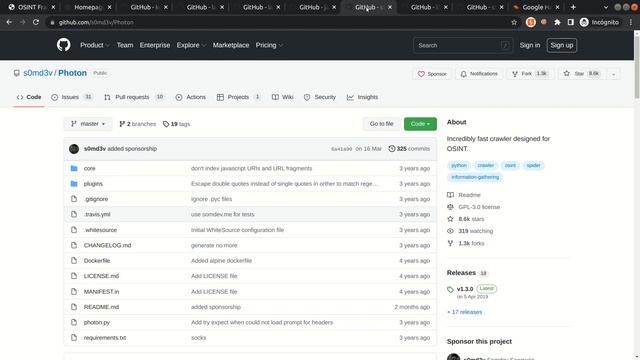Open the 325 commits history link
Viewport: 640px width, 360px height.
click(x=409, y=149)
